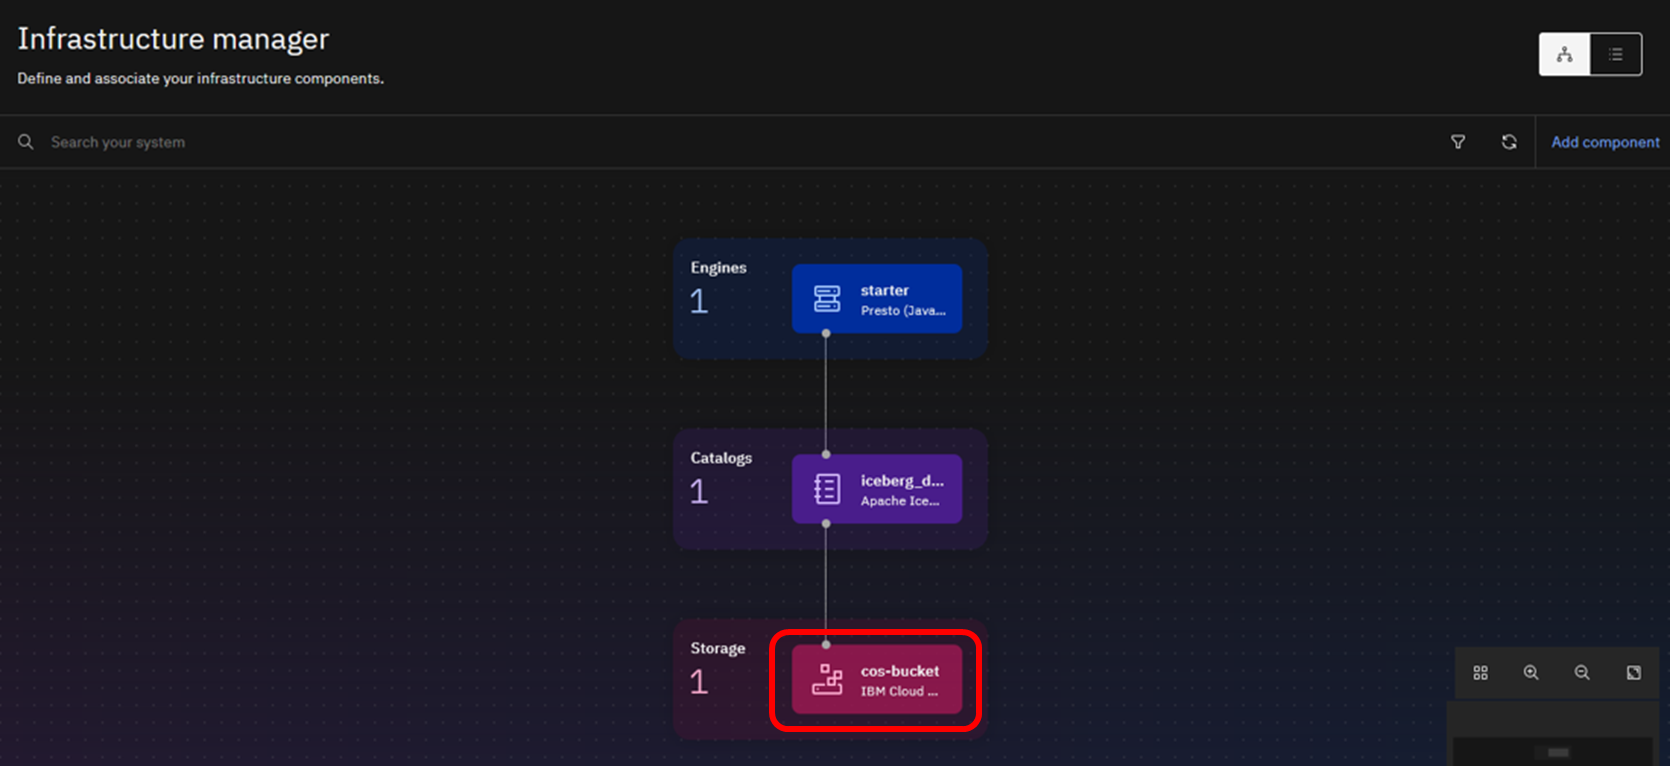Image resolution: width=1670 pixels, height=766 pixels.
Task: Click the Presto engine server icon
Action: pyautogui.click(x=827, y=299)
